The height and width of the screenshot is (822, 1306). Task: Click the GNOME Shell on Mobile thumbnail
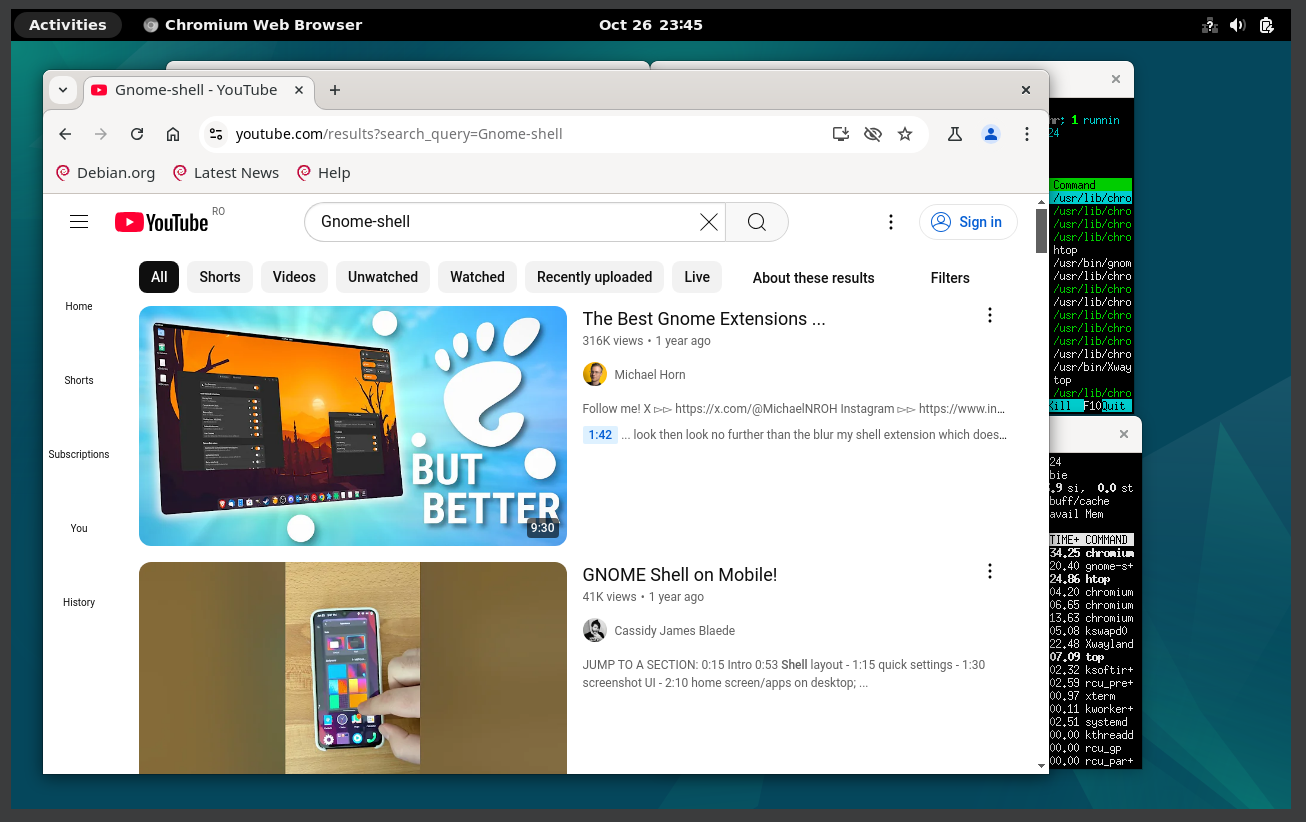coord(352,668)
